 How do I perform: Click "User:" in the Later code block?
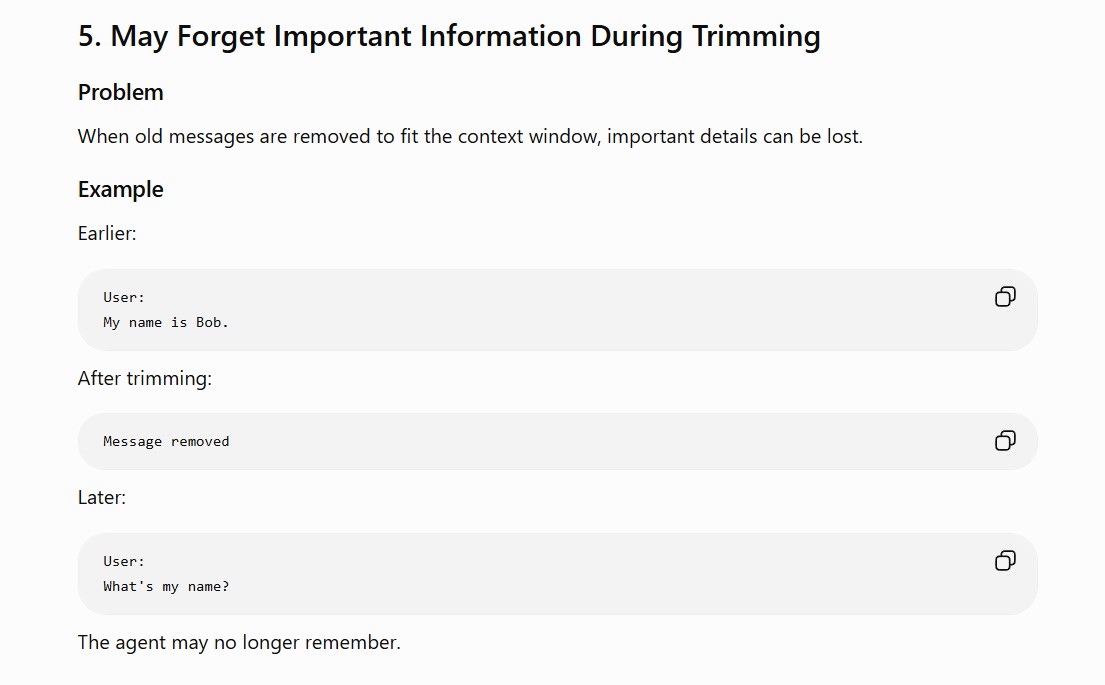[x=124, y=562]
